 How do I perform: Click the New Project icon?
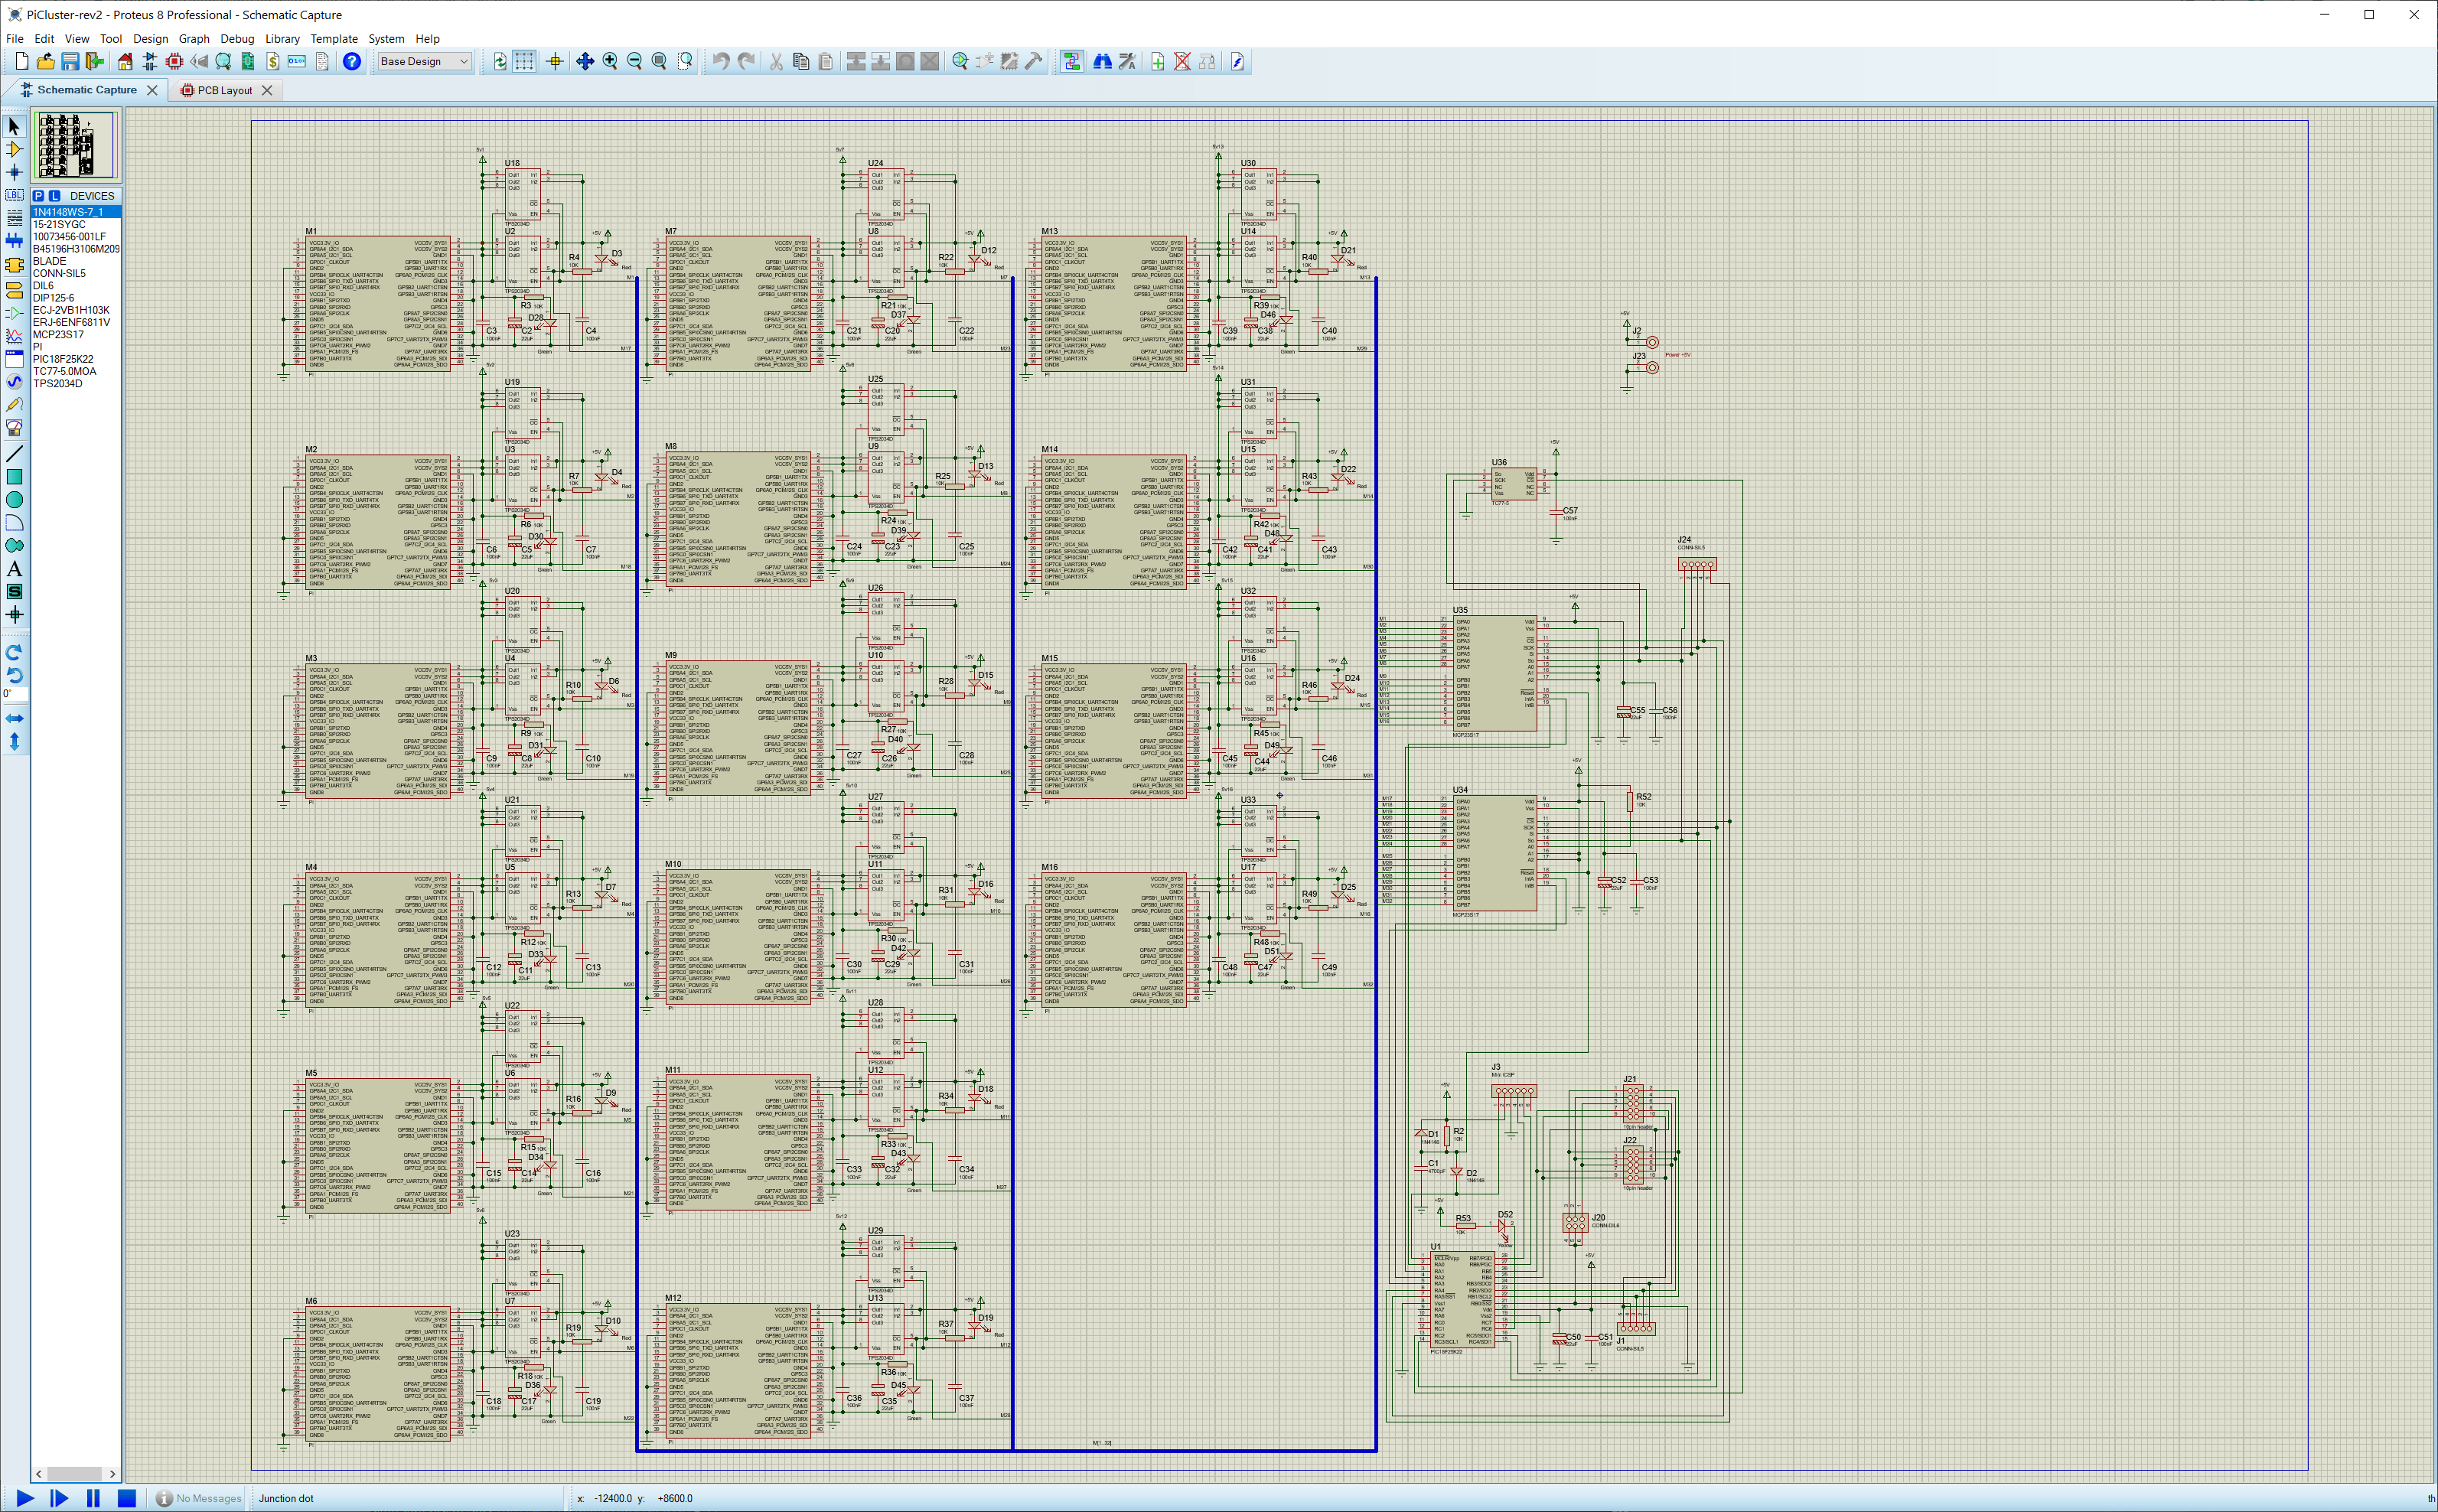(21, 61)
